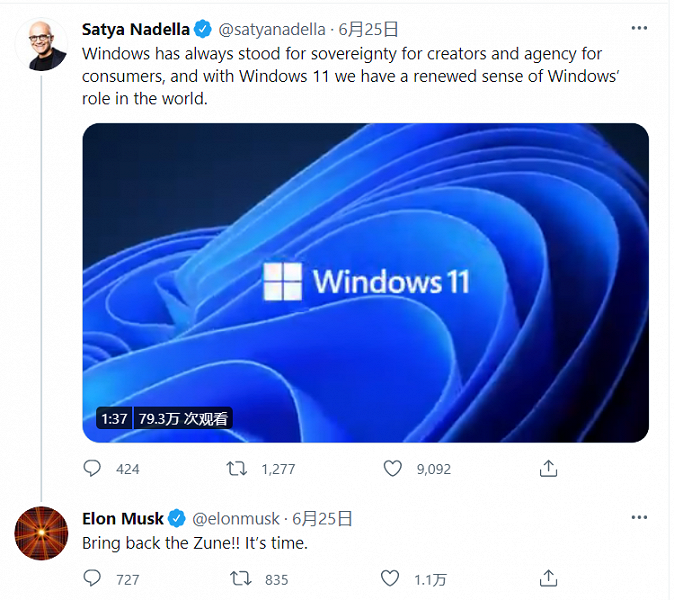This screenshot has width=674, height=600.
Task: Like Elon Musk's Zune tweet
Action: (x=390, y=578)
